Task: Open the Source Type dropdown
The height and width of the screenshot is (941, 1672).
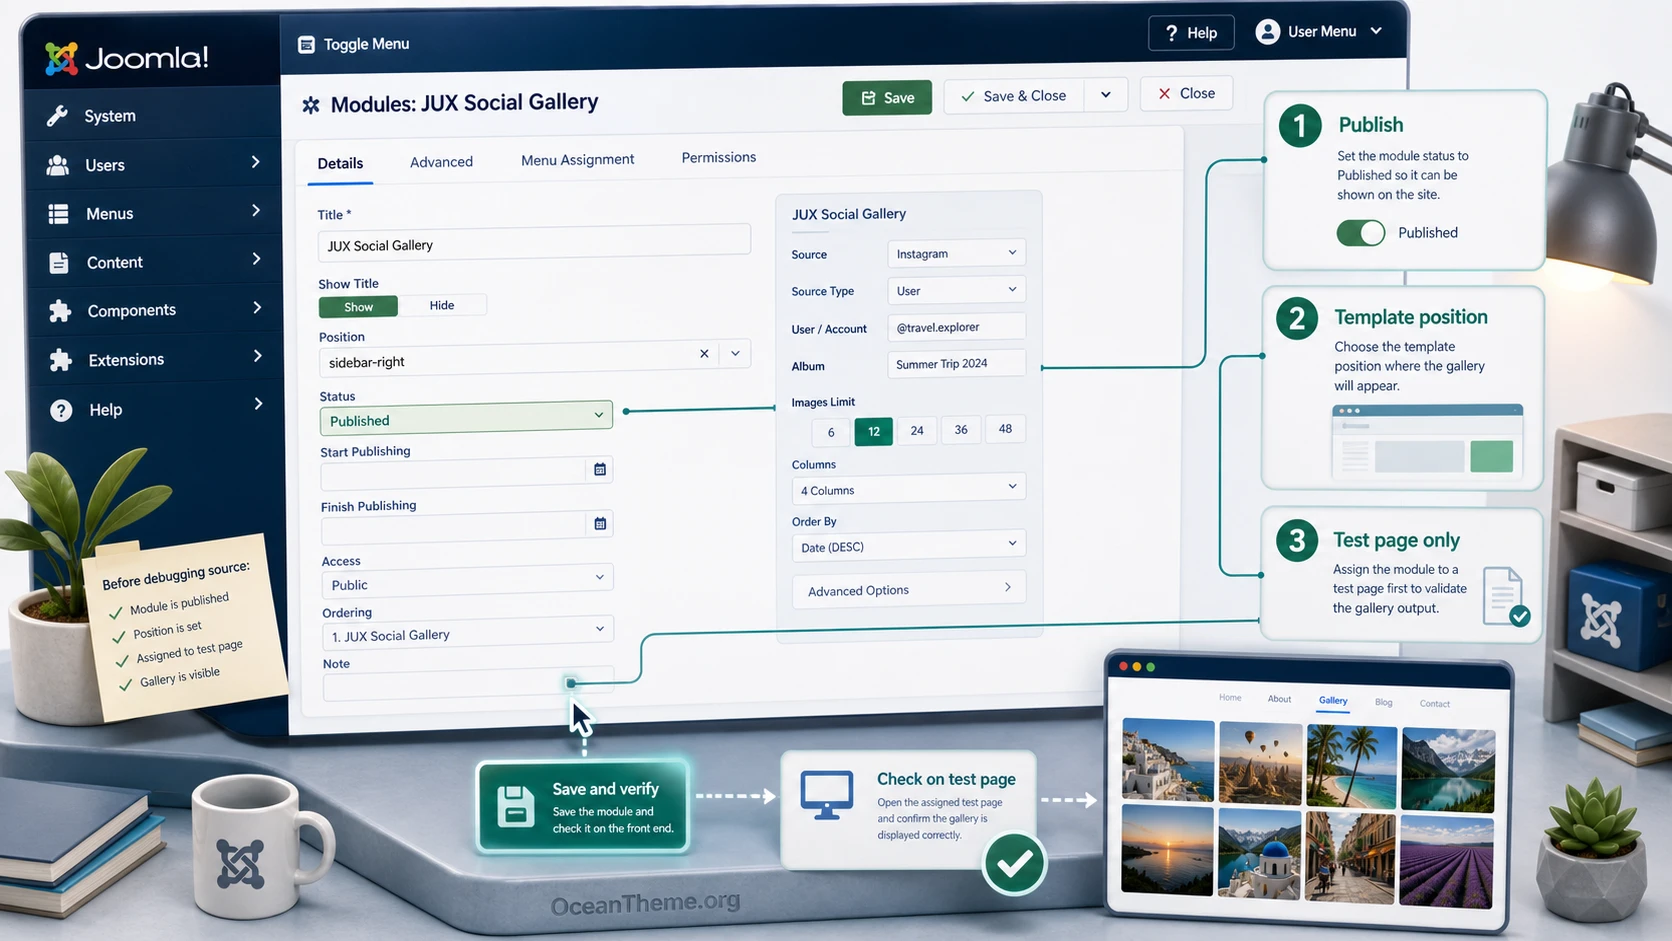Action: click(957, 290)
